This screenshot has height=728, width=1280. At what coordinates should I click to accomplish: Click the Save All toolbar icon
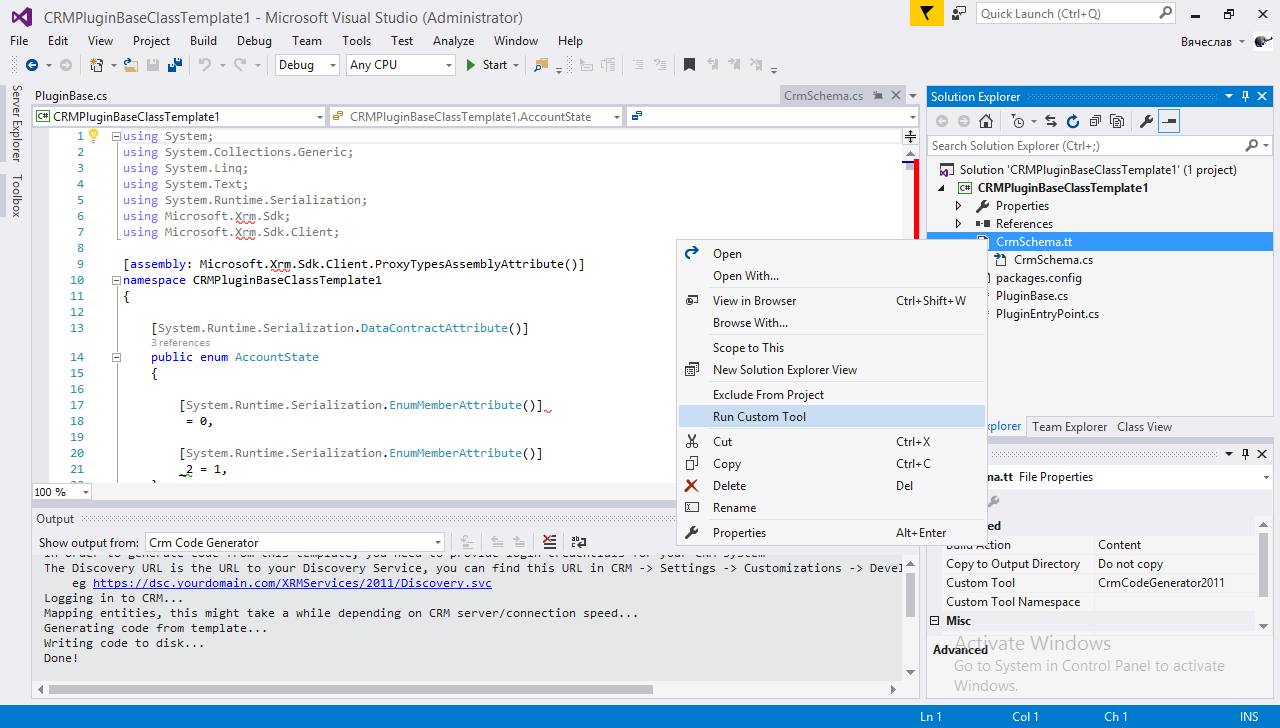point(175,65)
